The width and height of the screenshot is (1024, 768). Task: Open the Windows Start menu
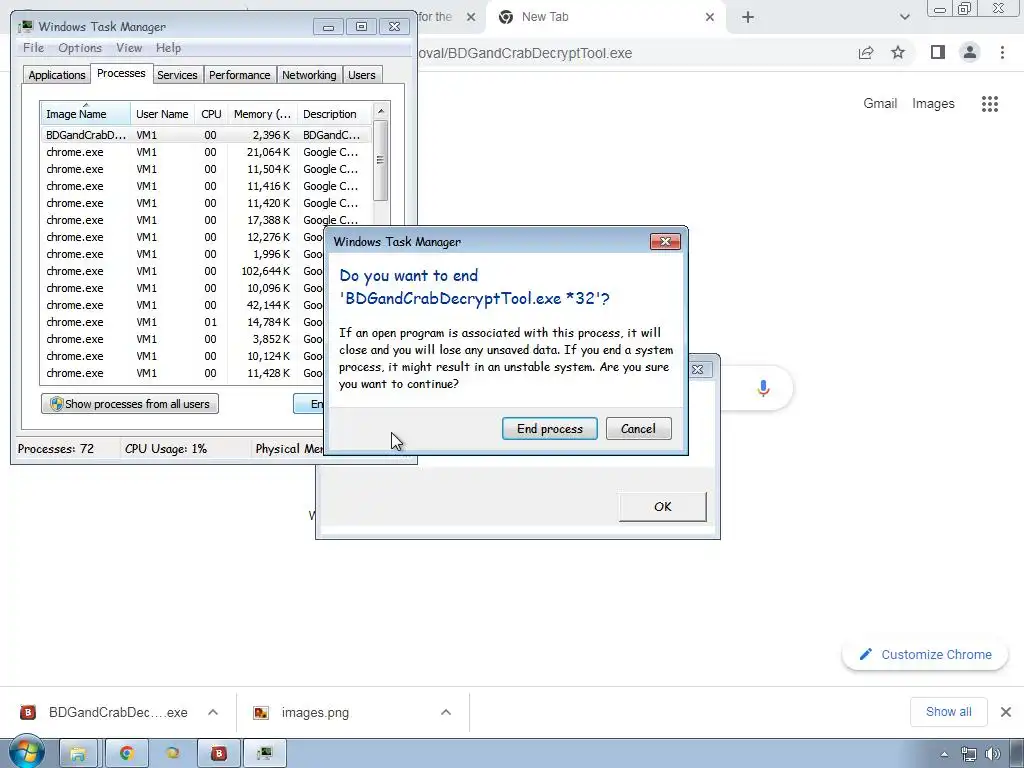(x=26, y=753)
